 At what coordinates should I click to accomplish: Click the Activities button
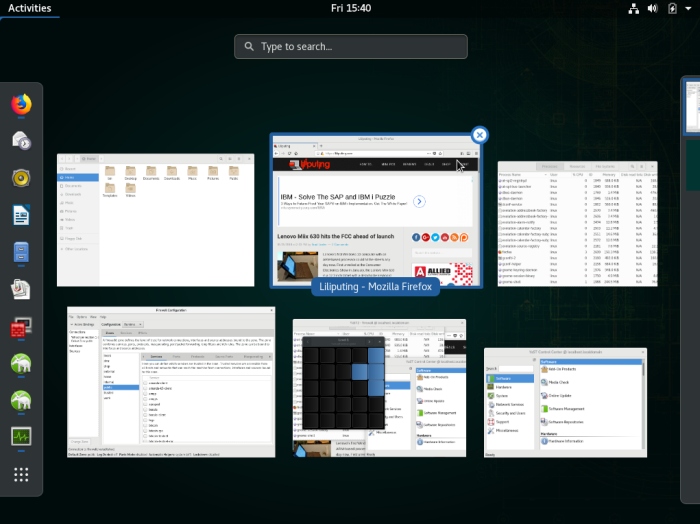(x=29, y=8)
